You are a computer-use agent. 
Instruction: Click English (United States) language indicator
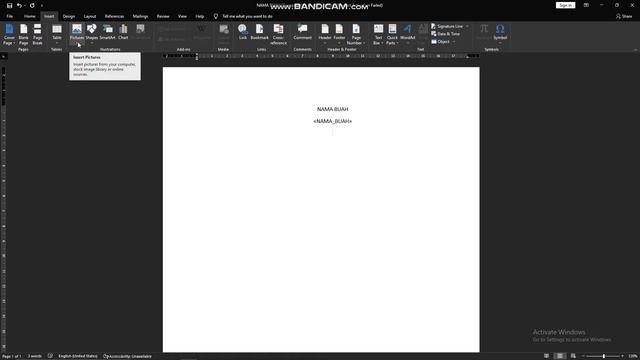(x=78, y=356)
